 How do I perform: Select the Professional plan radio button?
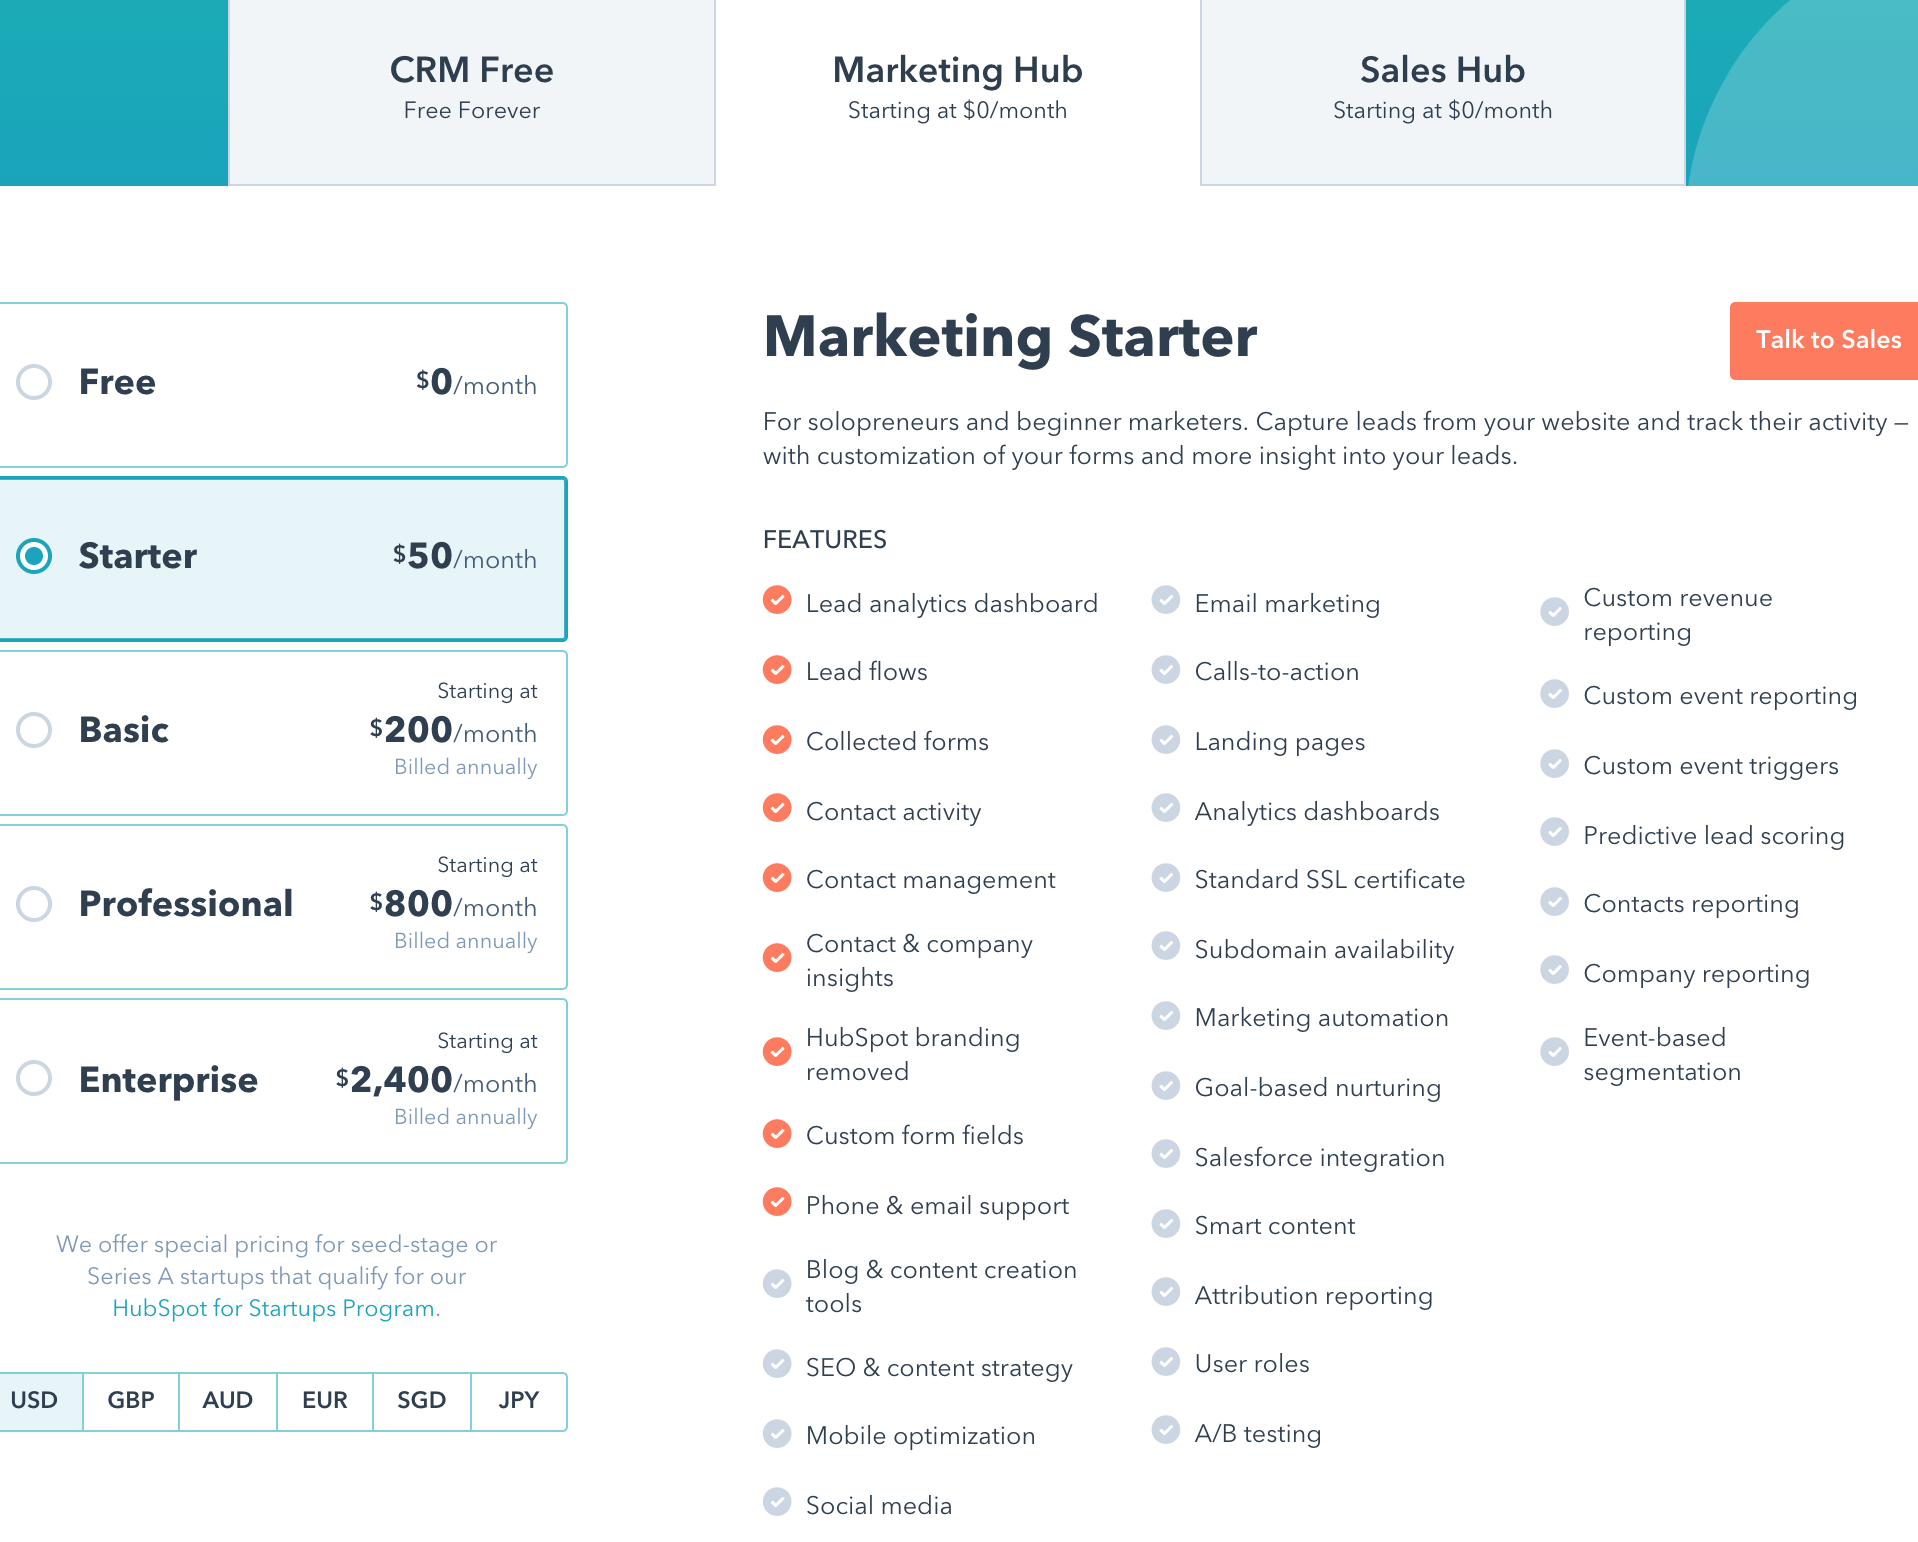pos(34,904)
